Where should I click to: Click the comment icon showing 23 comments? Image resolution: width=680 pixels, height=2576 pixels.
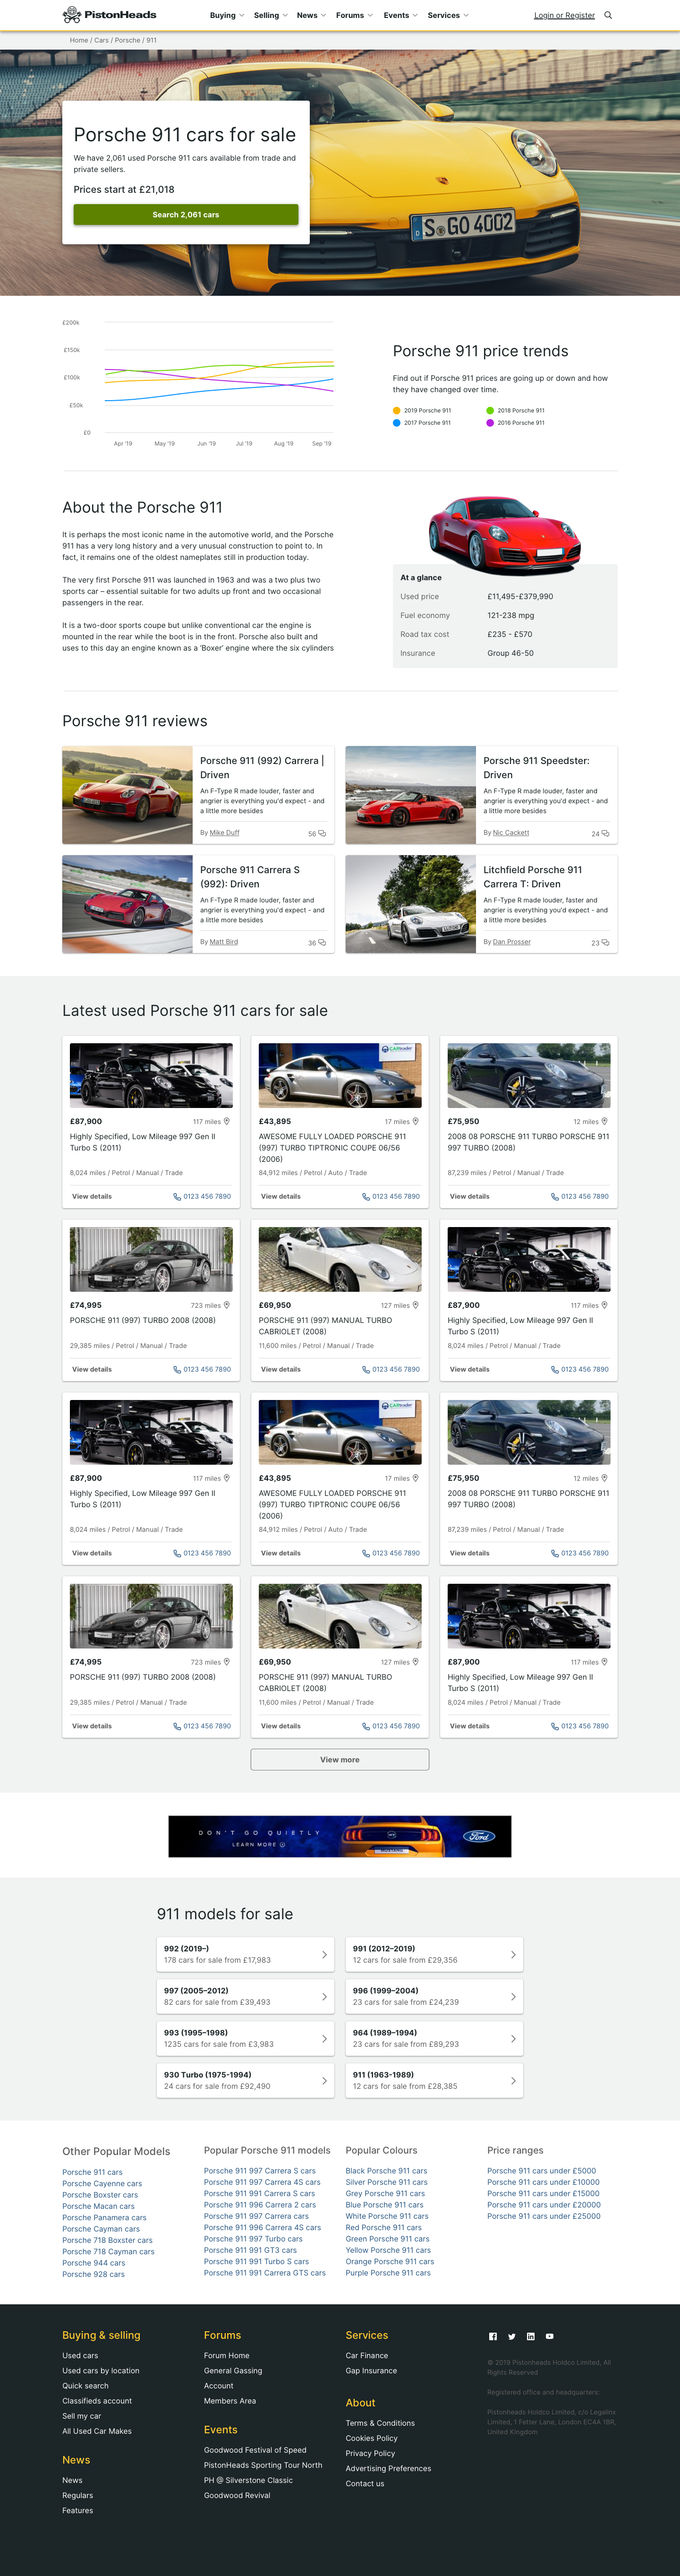click(x=605, y=942)
